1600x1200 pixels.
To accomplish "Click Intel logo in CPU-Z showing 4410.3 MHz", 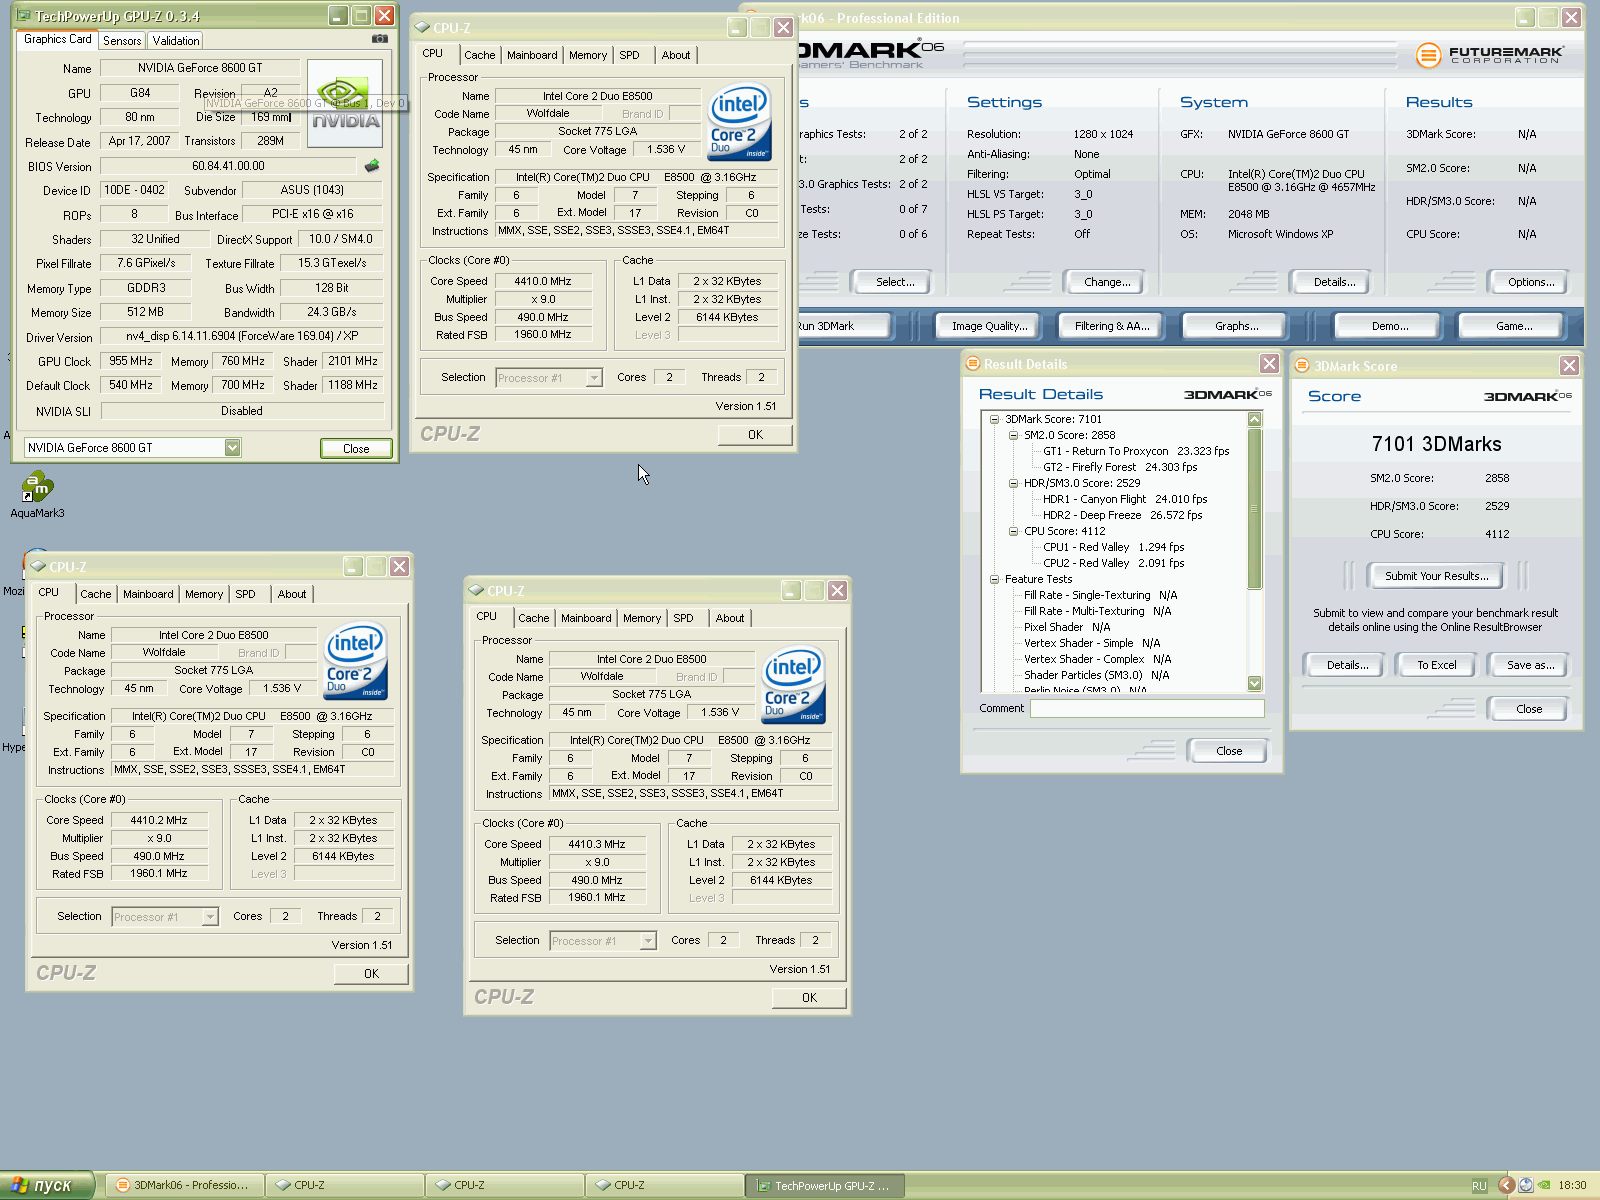I will [x=793, y=686].
